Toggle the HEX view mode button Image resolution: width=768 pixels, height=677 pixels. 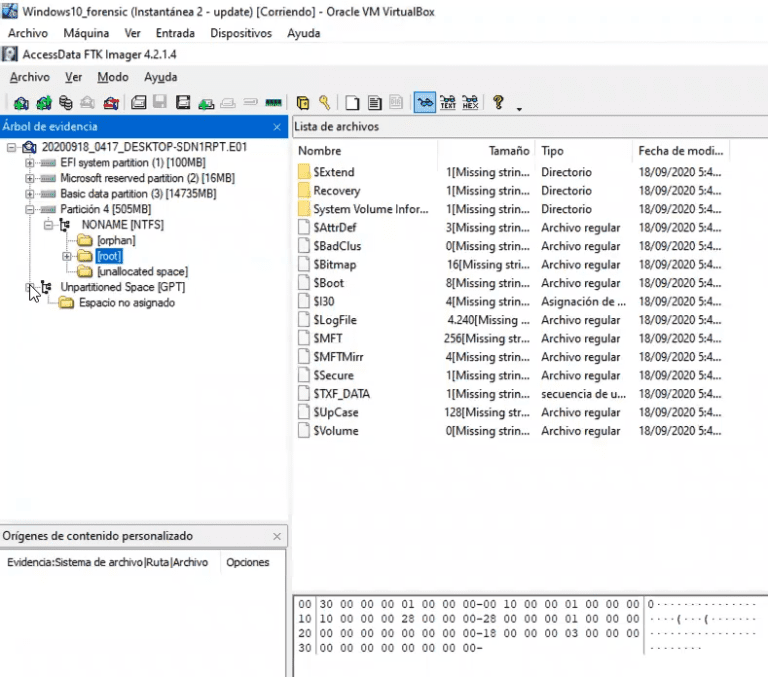point(470,103)
